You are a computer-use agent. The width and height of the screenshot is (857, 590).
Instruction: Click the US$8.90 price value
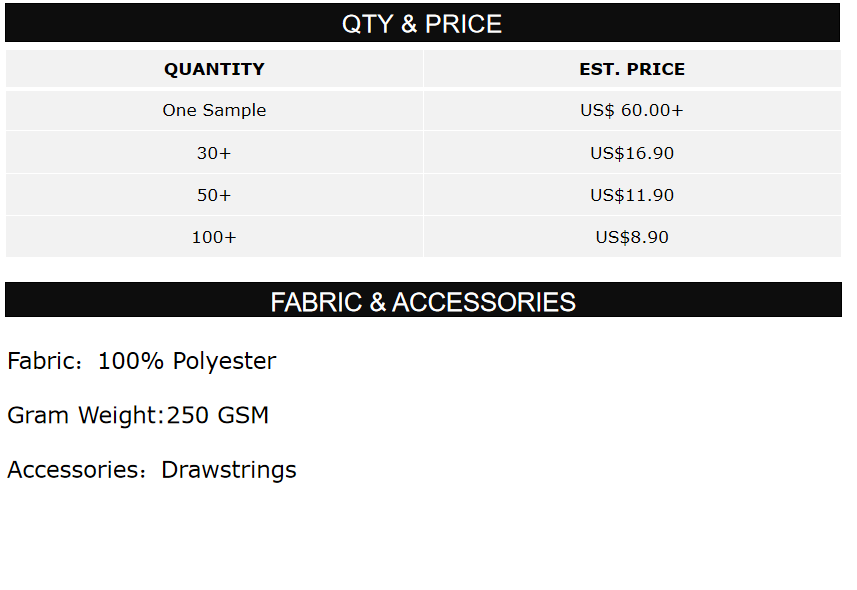pos(632,237)
